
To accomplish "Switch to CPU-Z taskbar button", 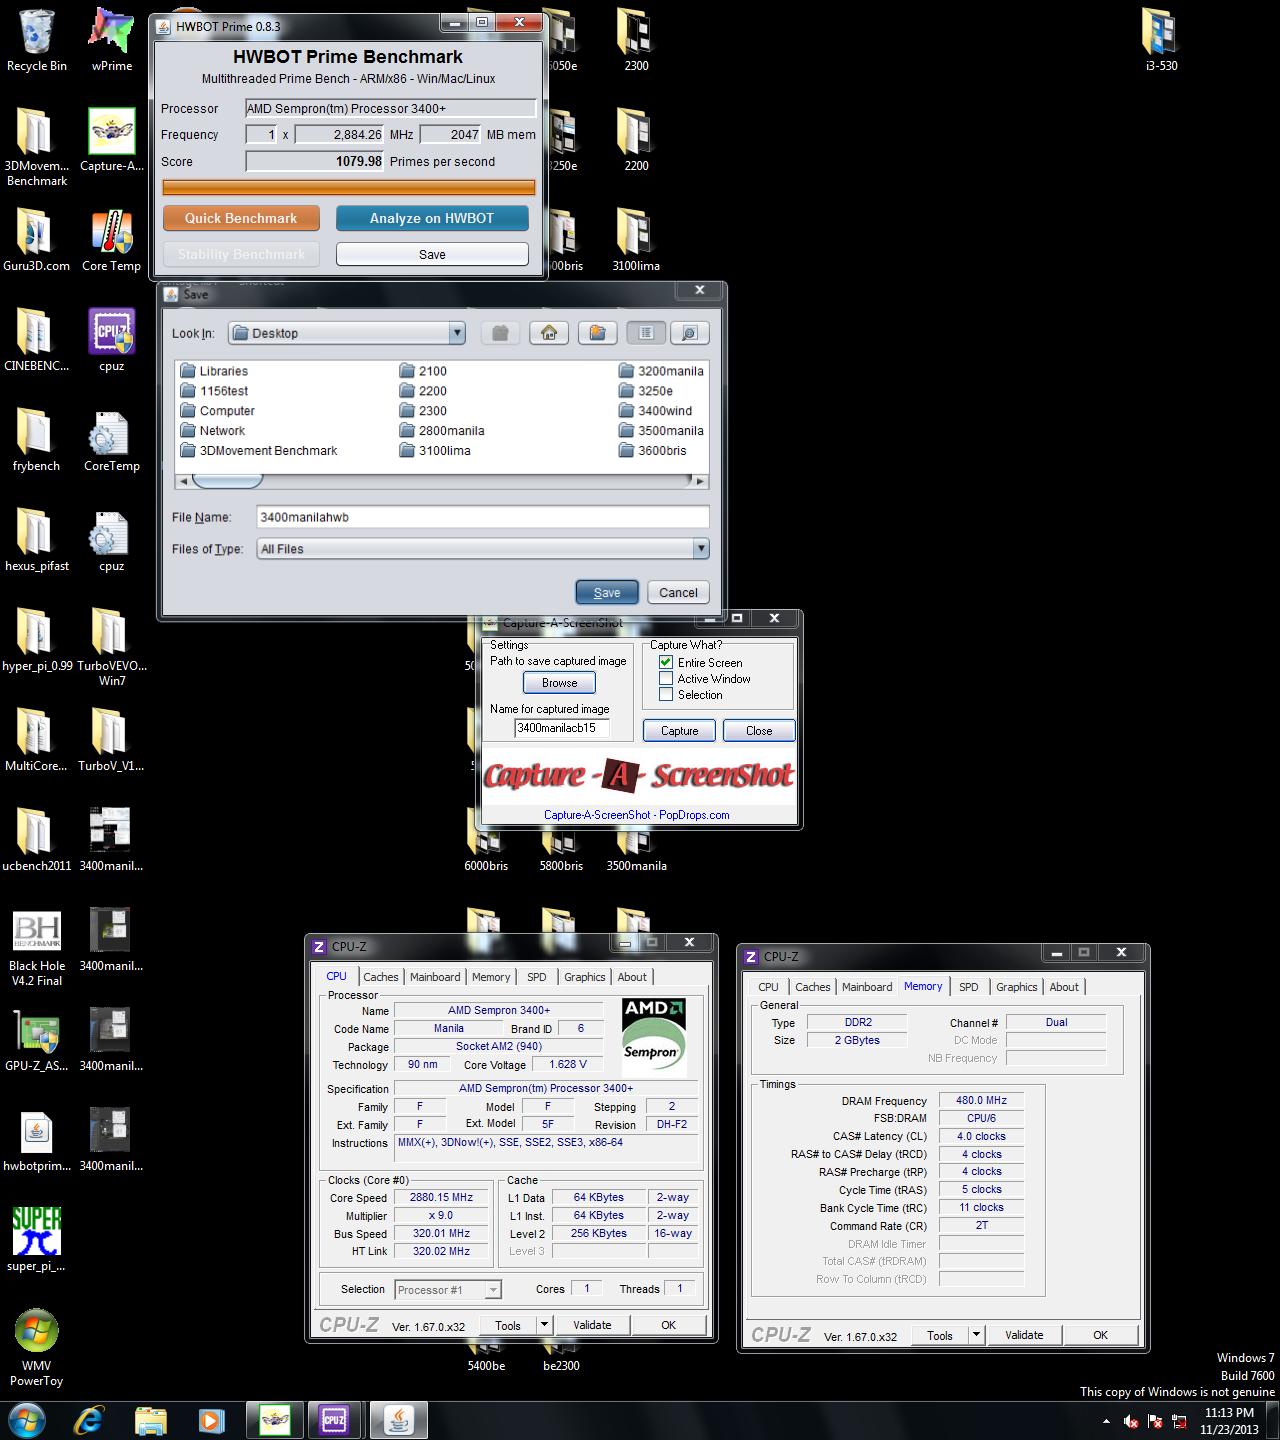I will coord(334,1419).
